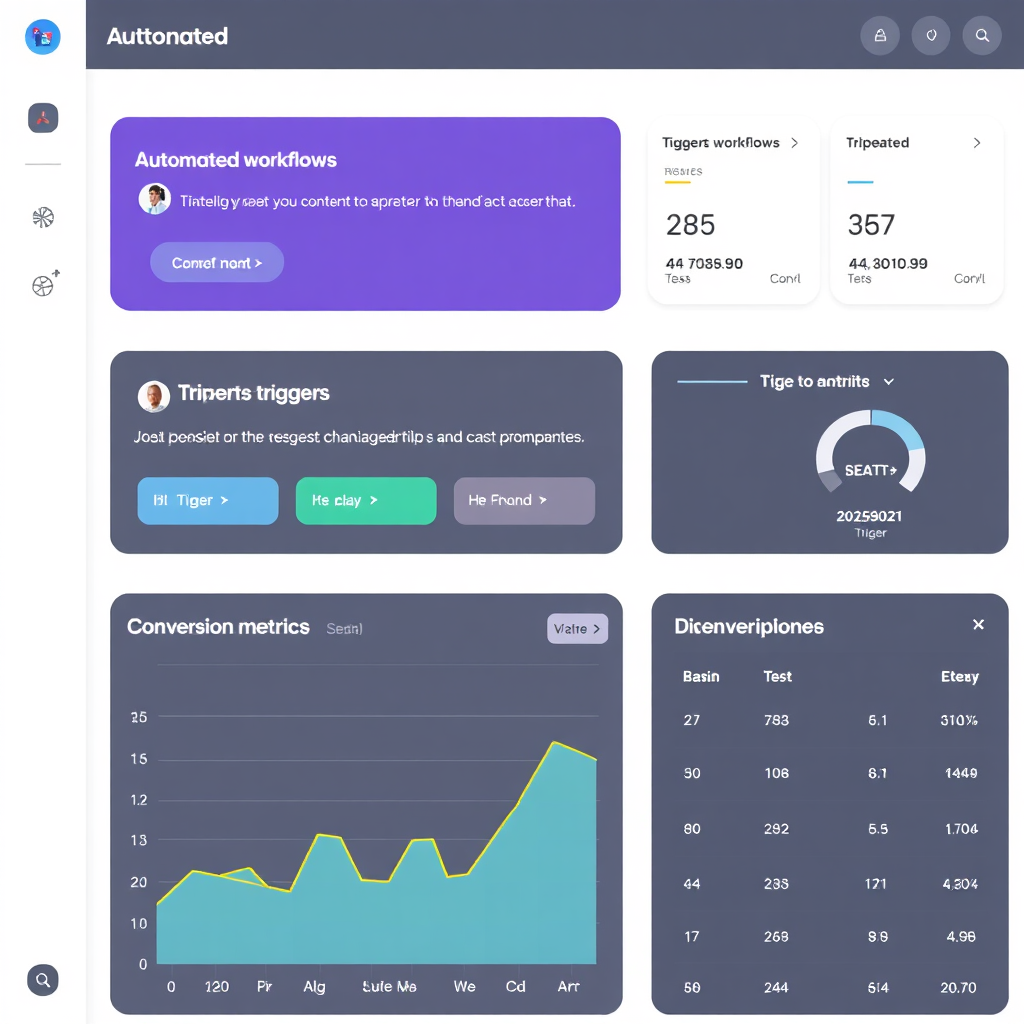Click the blue Tiger button
Screen dimensions: 1024x1024
[208, 501]
